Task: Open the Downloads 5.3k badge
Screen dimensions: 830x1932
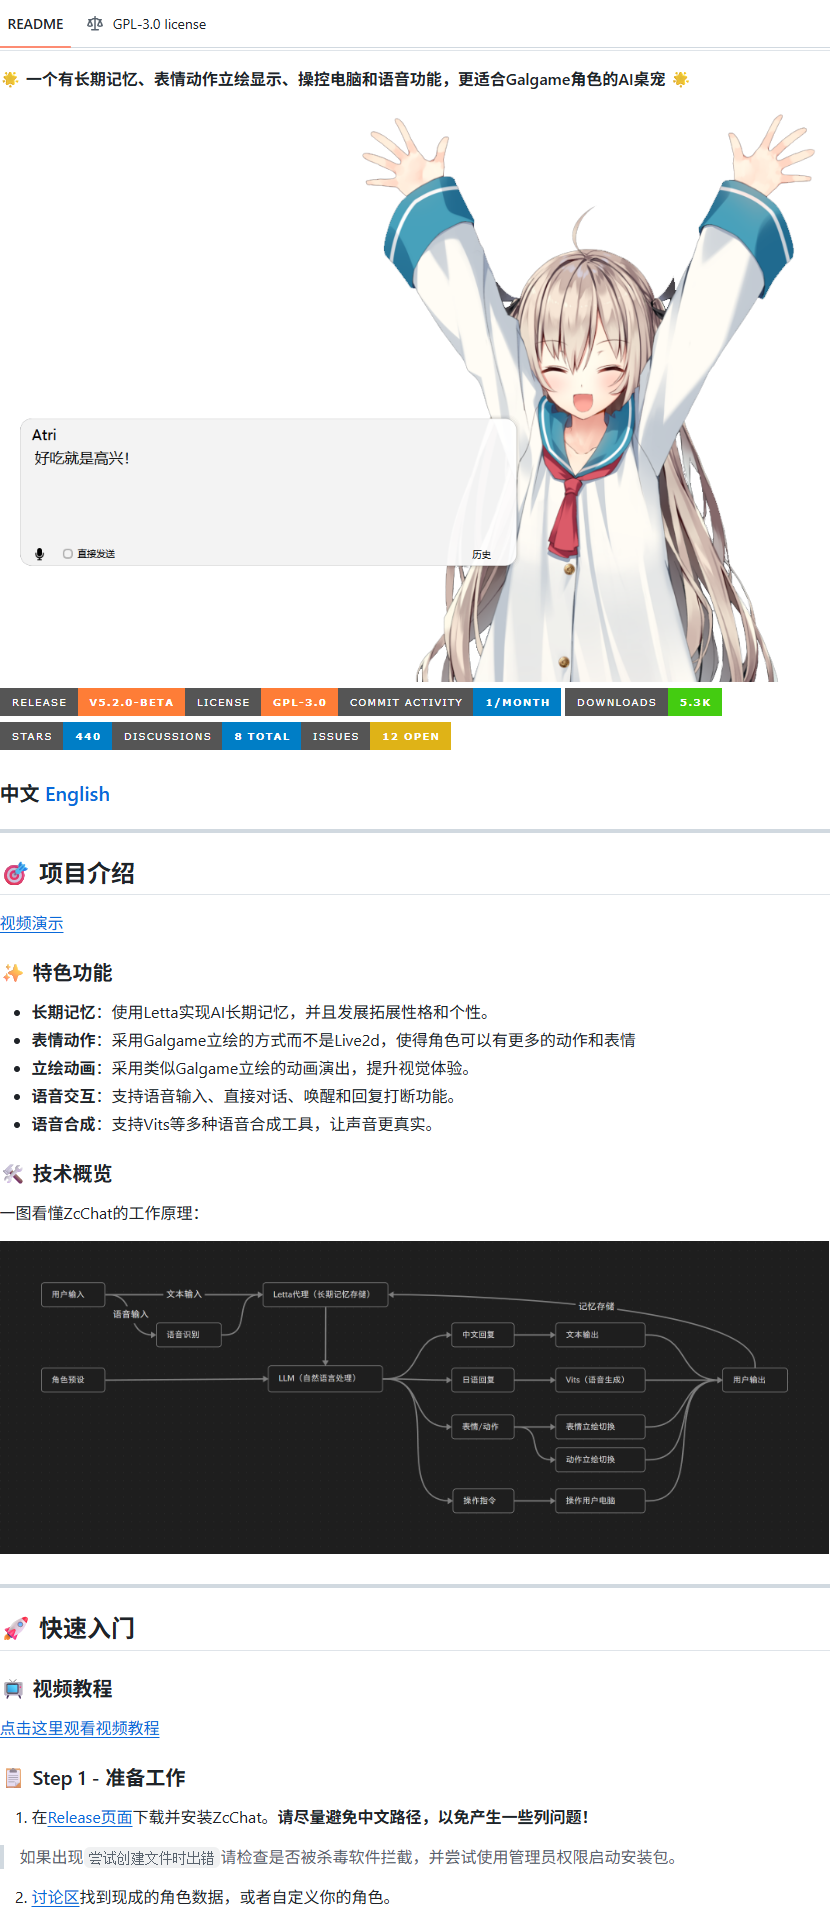Action: [x=643, y=702]
